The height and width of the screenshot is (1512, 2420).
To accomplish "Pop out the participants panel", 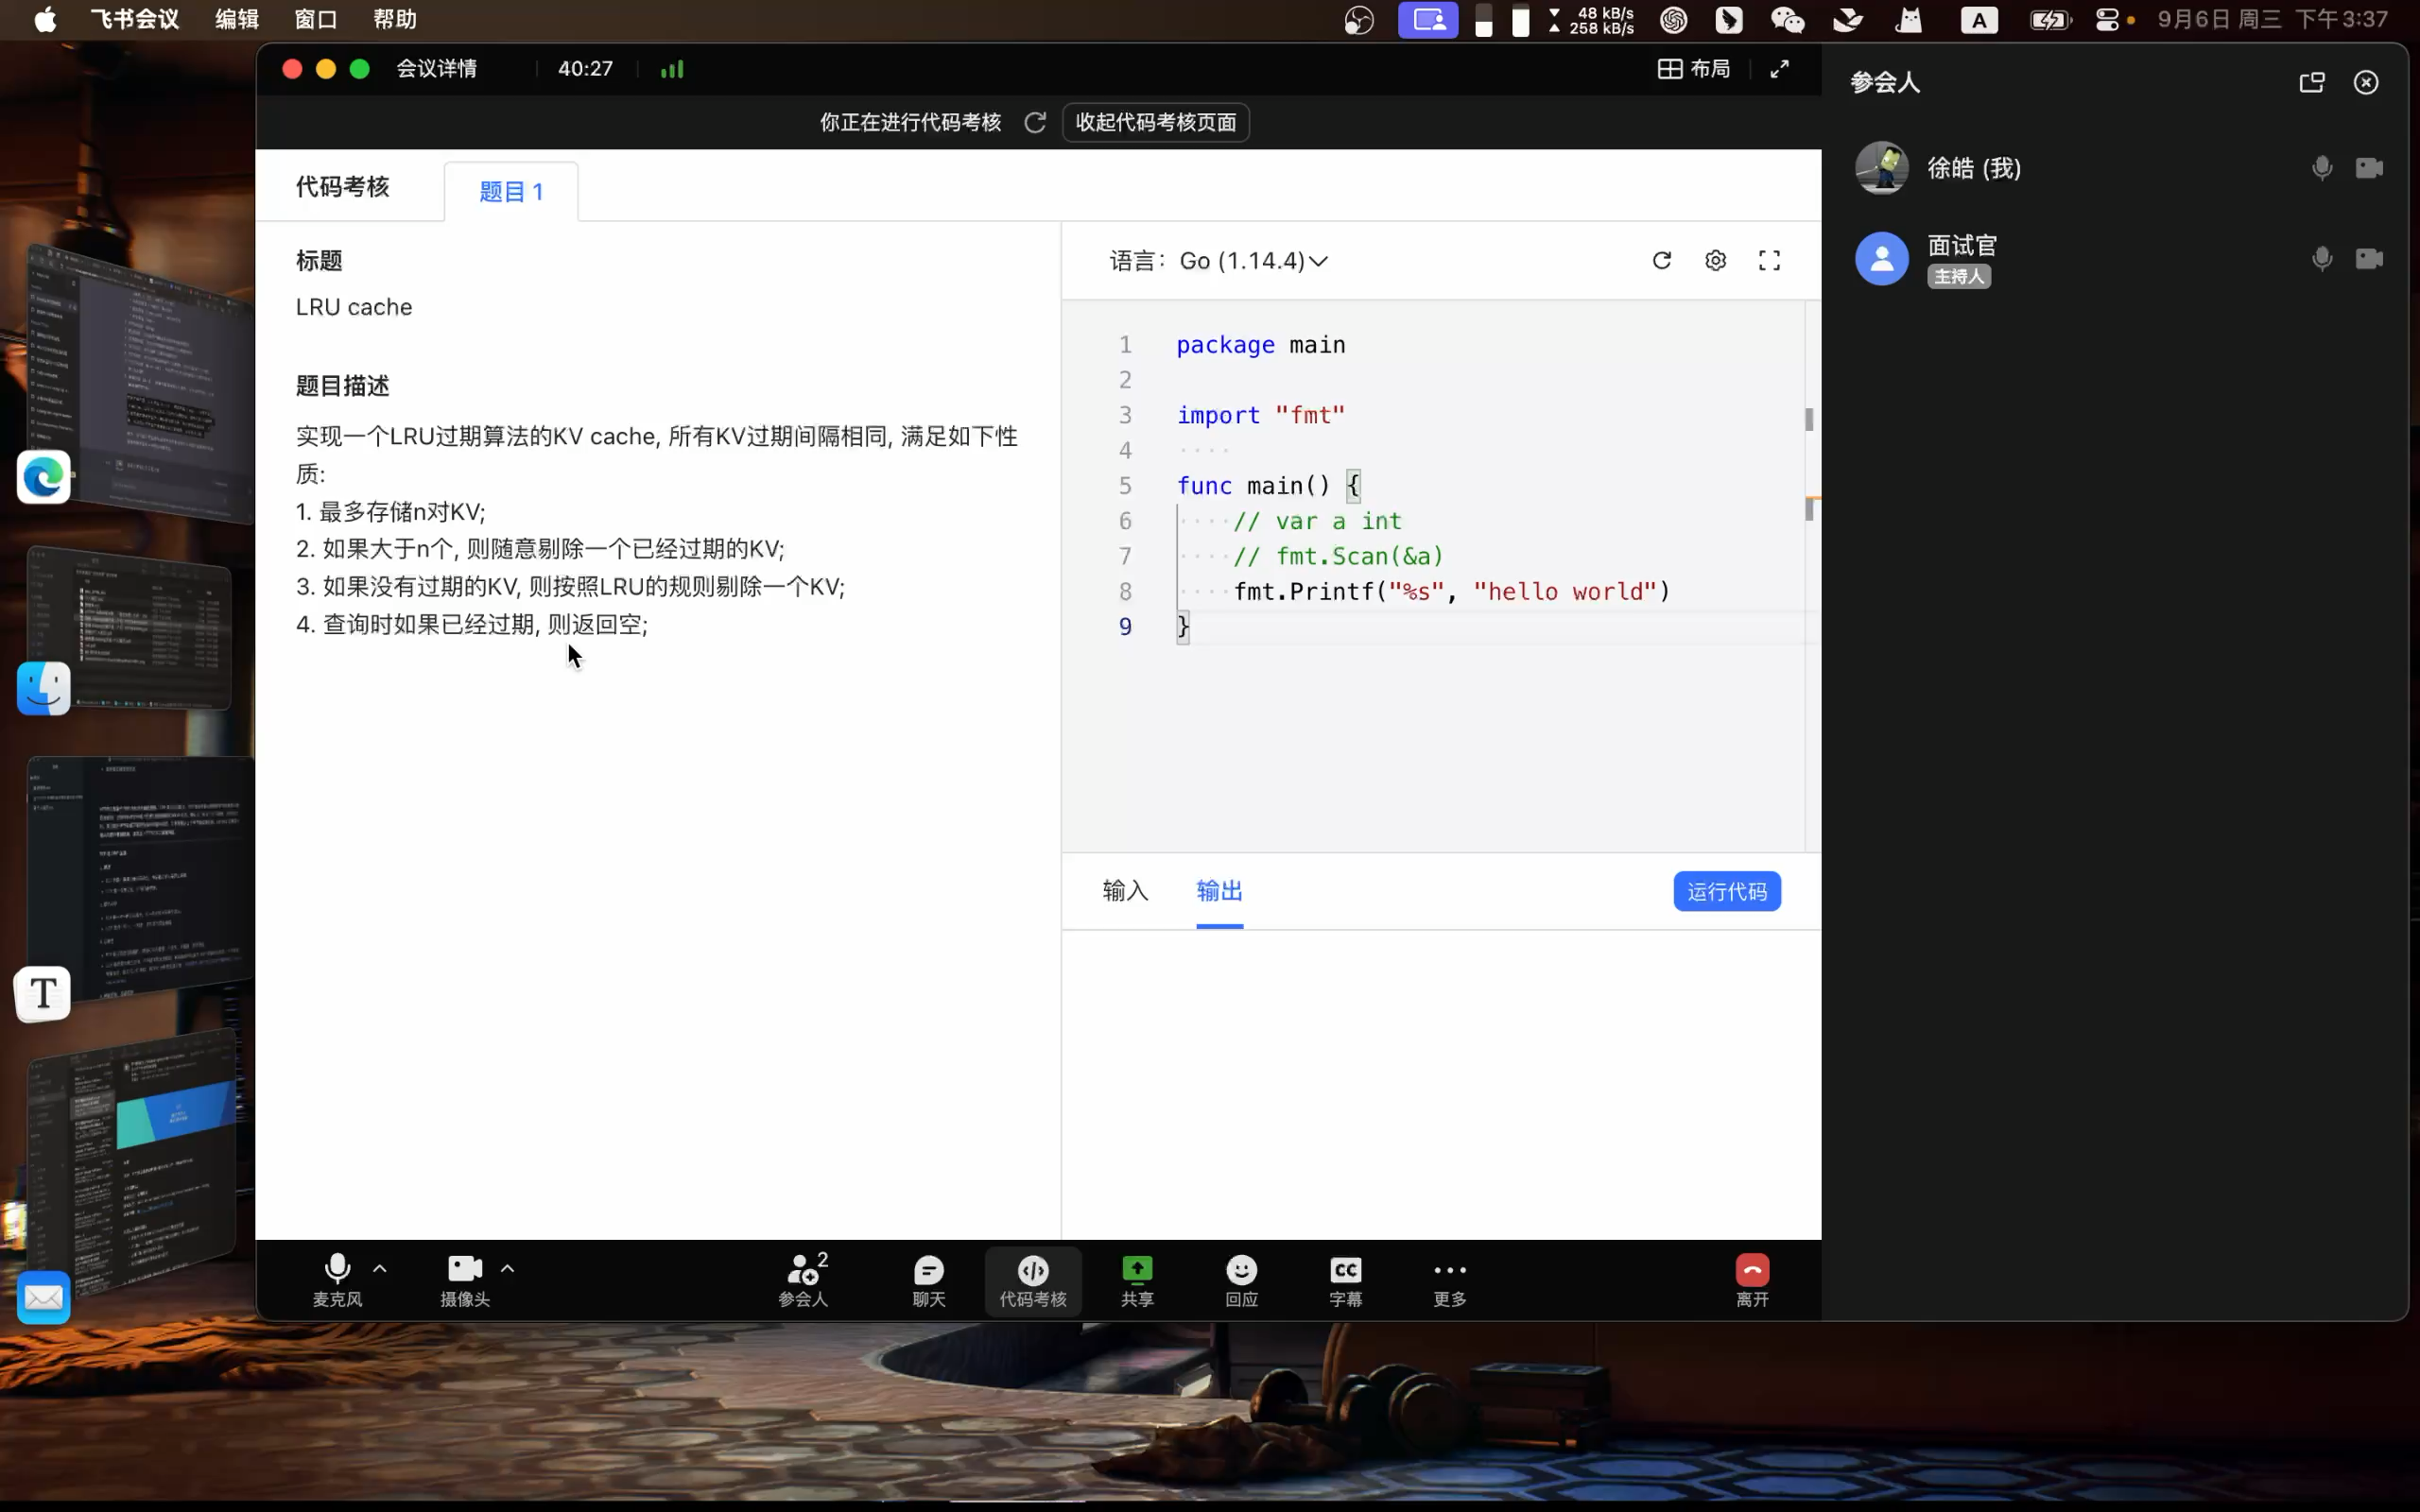I will (2312, 82).
